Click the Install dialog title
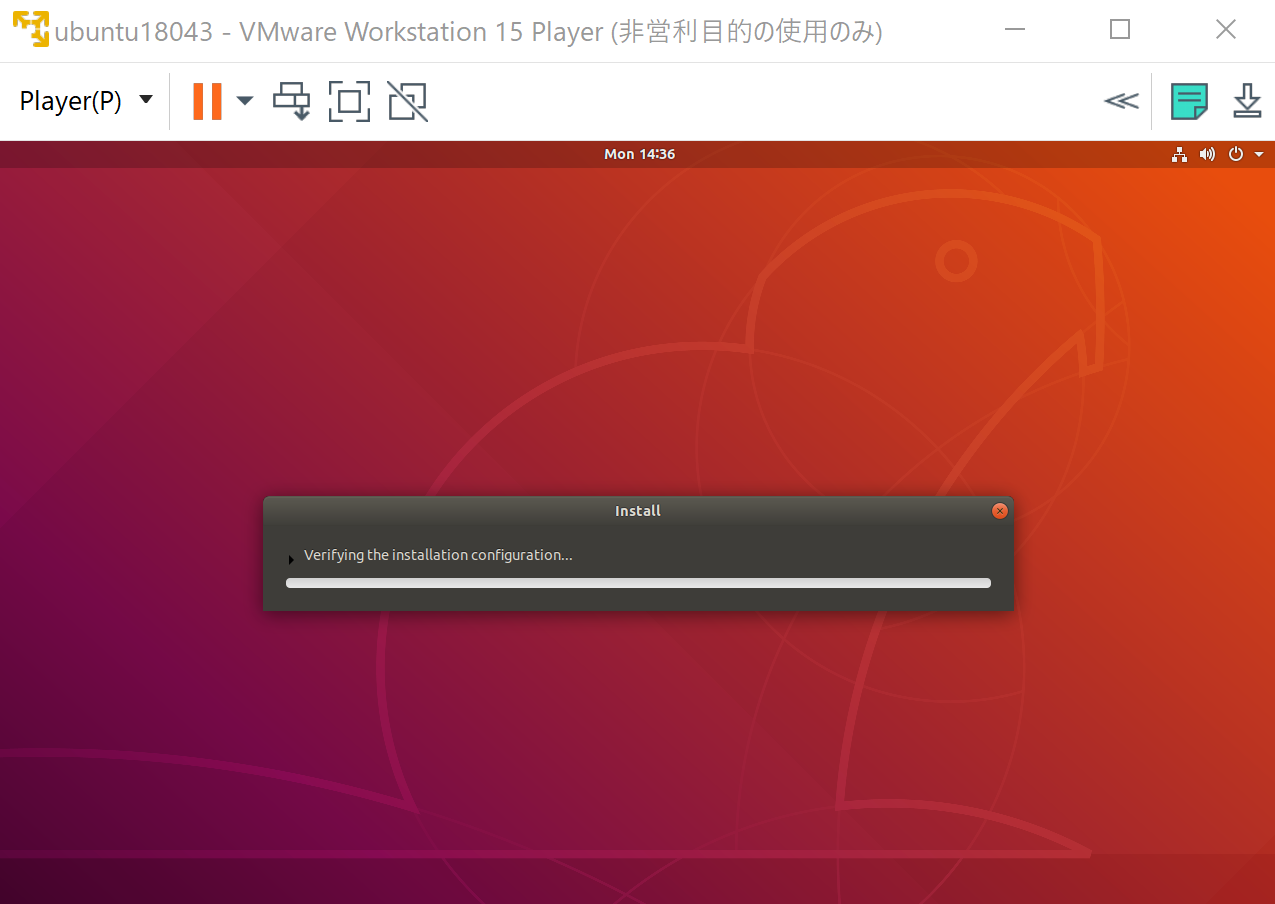 tap(638, 511)
